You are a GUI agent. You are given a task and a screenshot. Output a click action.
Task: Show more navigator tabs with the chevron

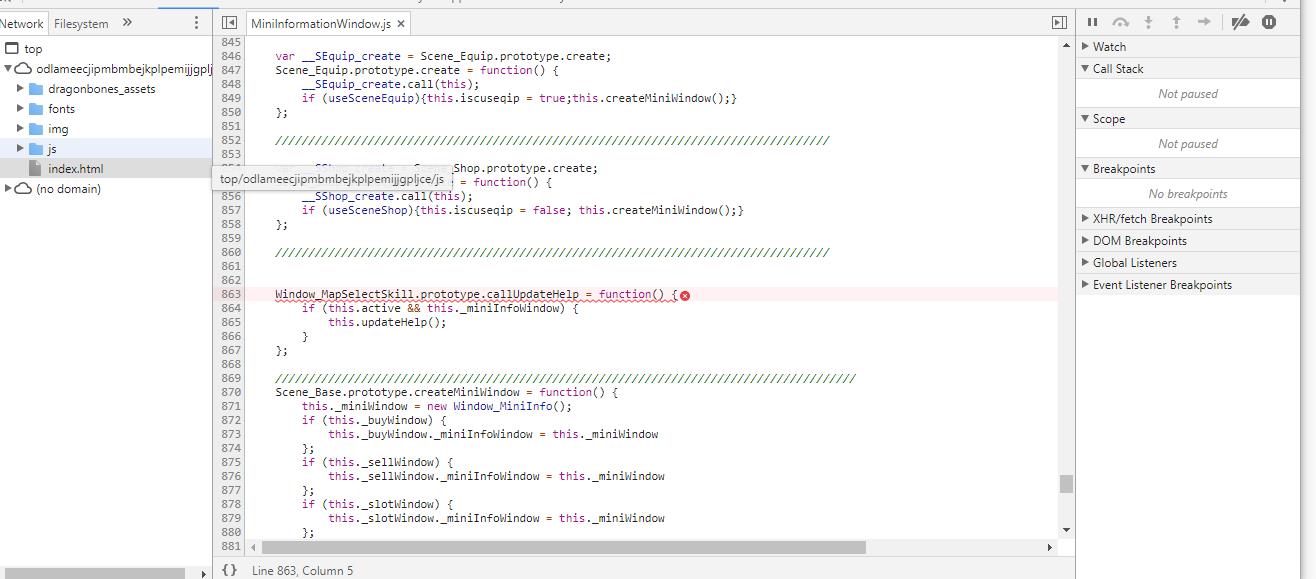tap(127, 22)
